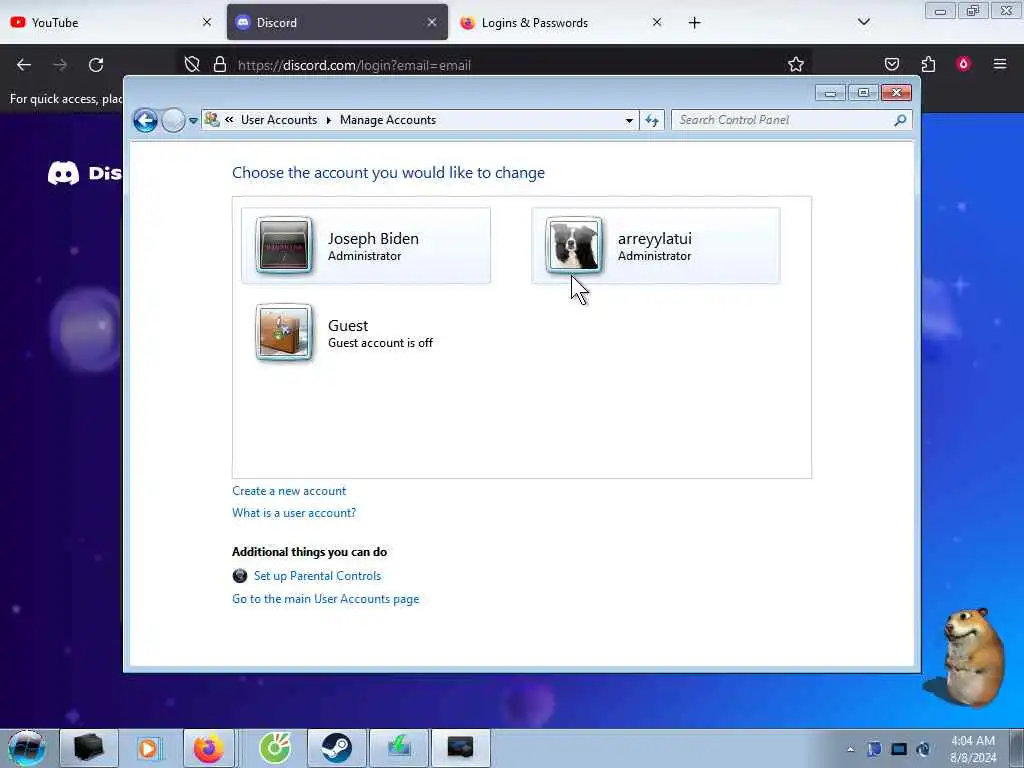Viewport: 1024px width, 768px height.
Task: Select the arreyylatui dog account picture
Action: pyautogui.click(x=573, y=245)
